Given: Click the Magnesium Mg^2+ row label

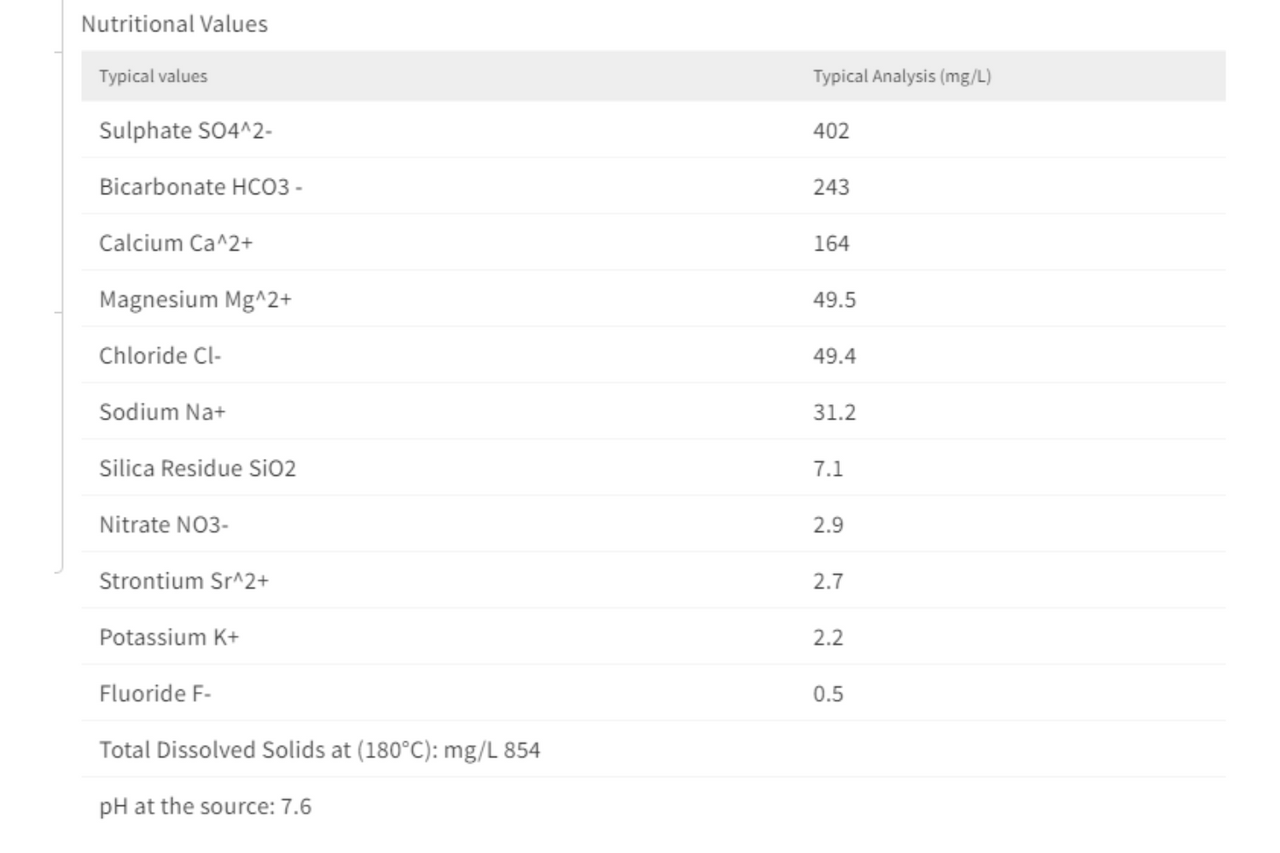Looking at the screenshot, I should pos(195,299).
